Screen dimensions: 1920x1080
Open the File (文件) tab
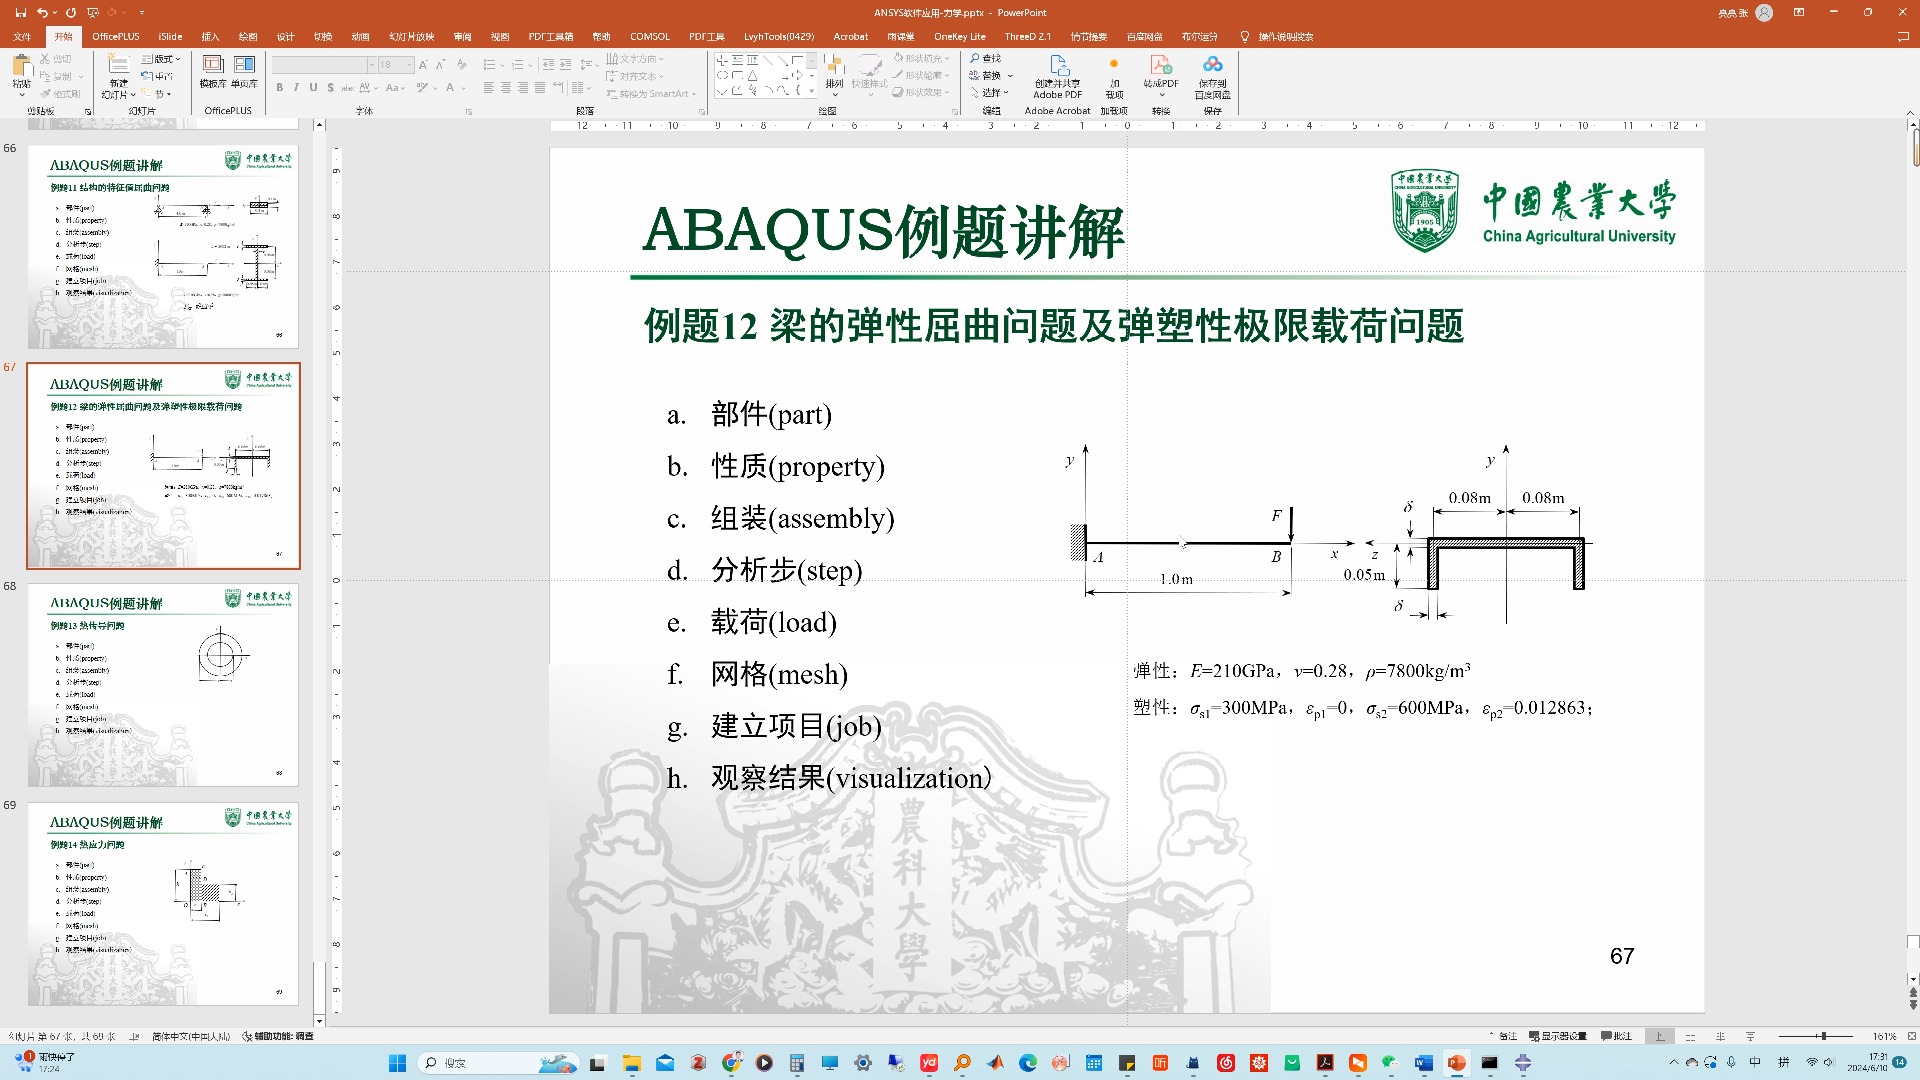(x=22, y=36)
